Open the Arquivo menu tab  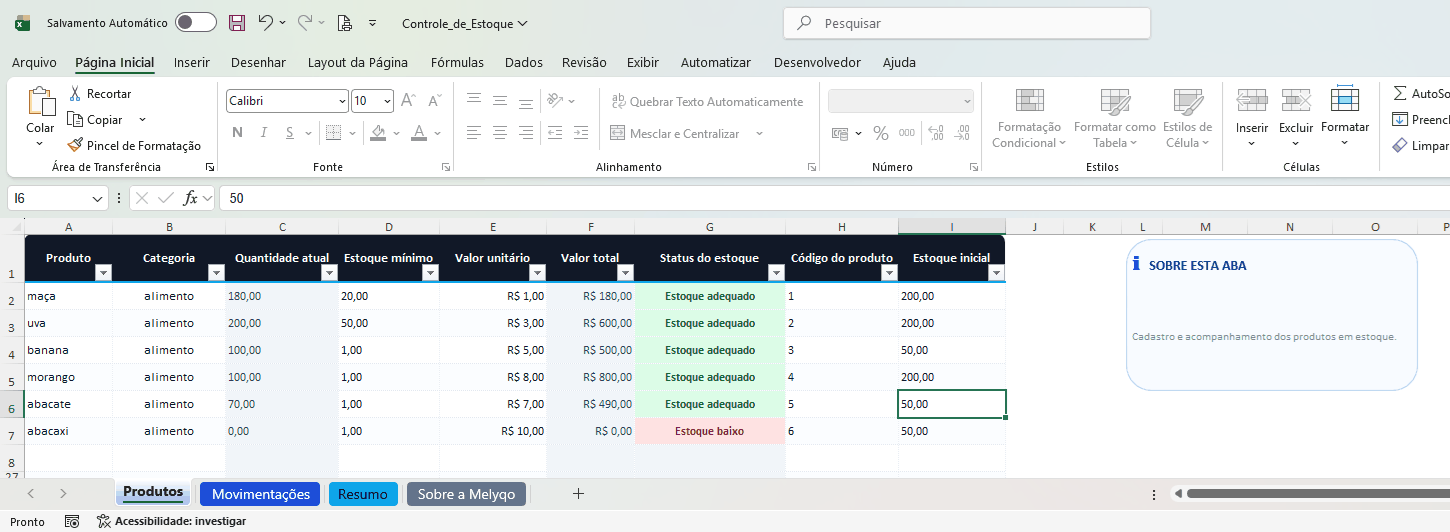click(34, 62)
